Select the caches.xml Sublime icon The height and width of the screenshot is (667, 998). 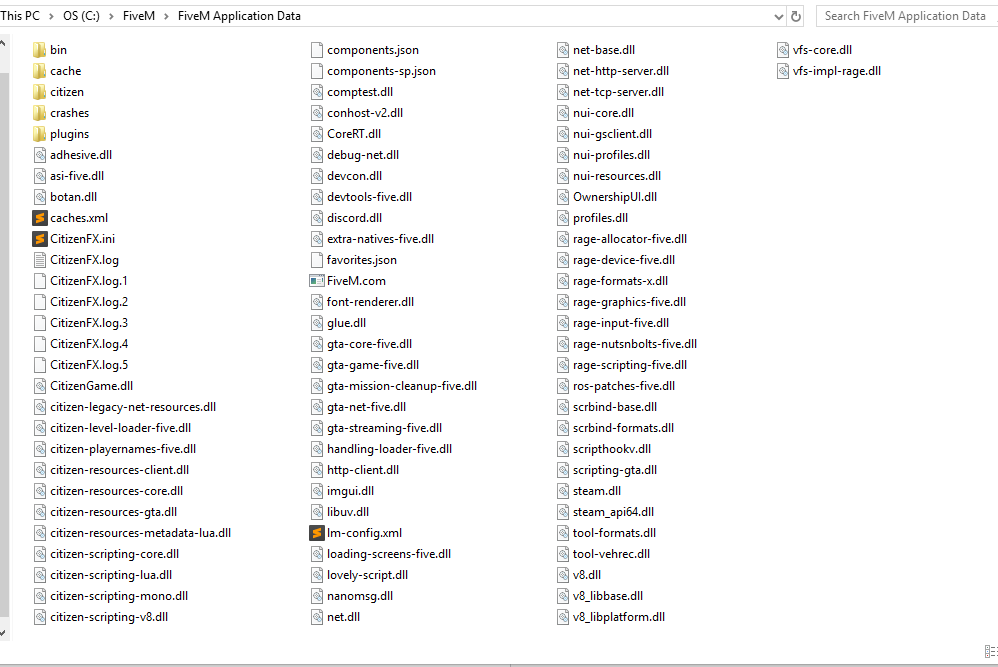click(x=39, y=218)
